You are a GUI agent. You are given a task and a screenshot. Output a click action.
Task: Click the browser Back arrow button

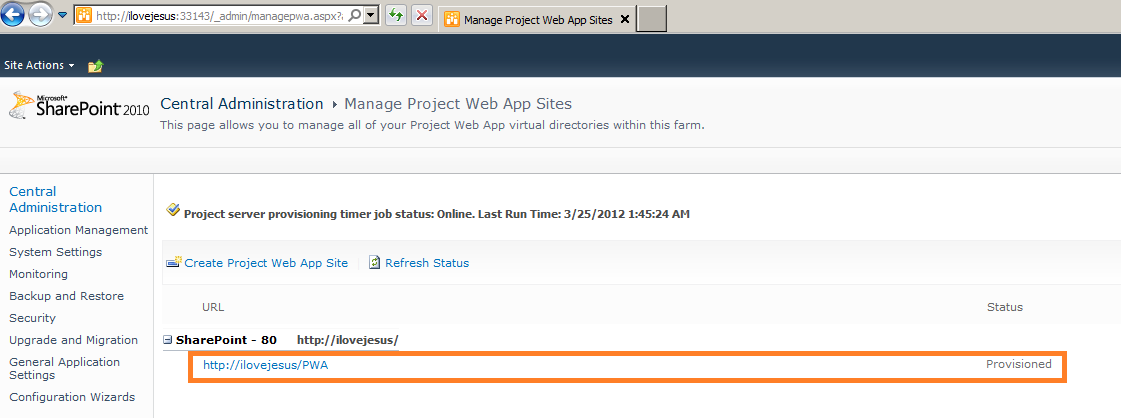(14, 16)
